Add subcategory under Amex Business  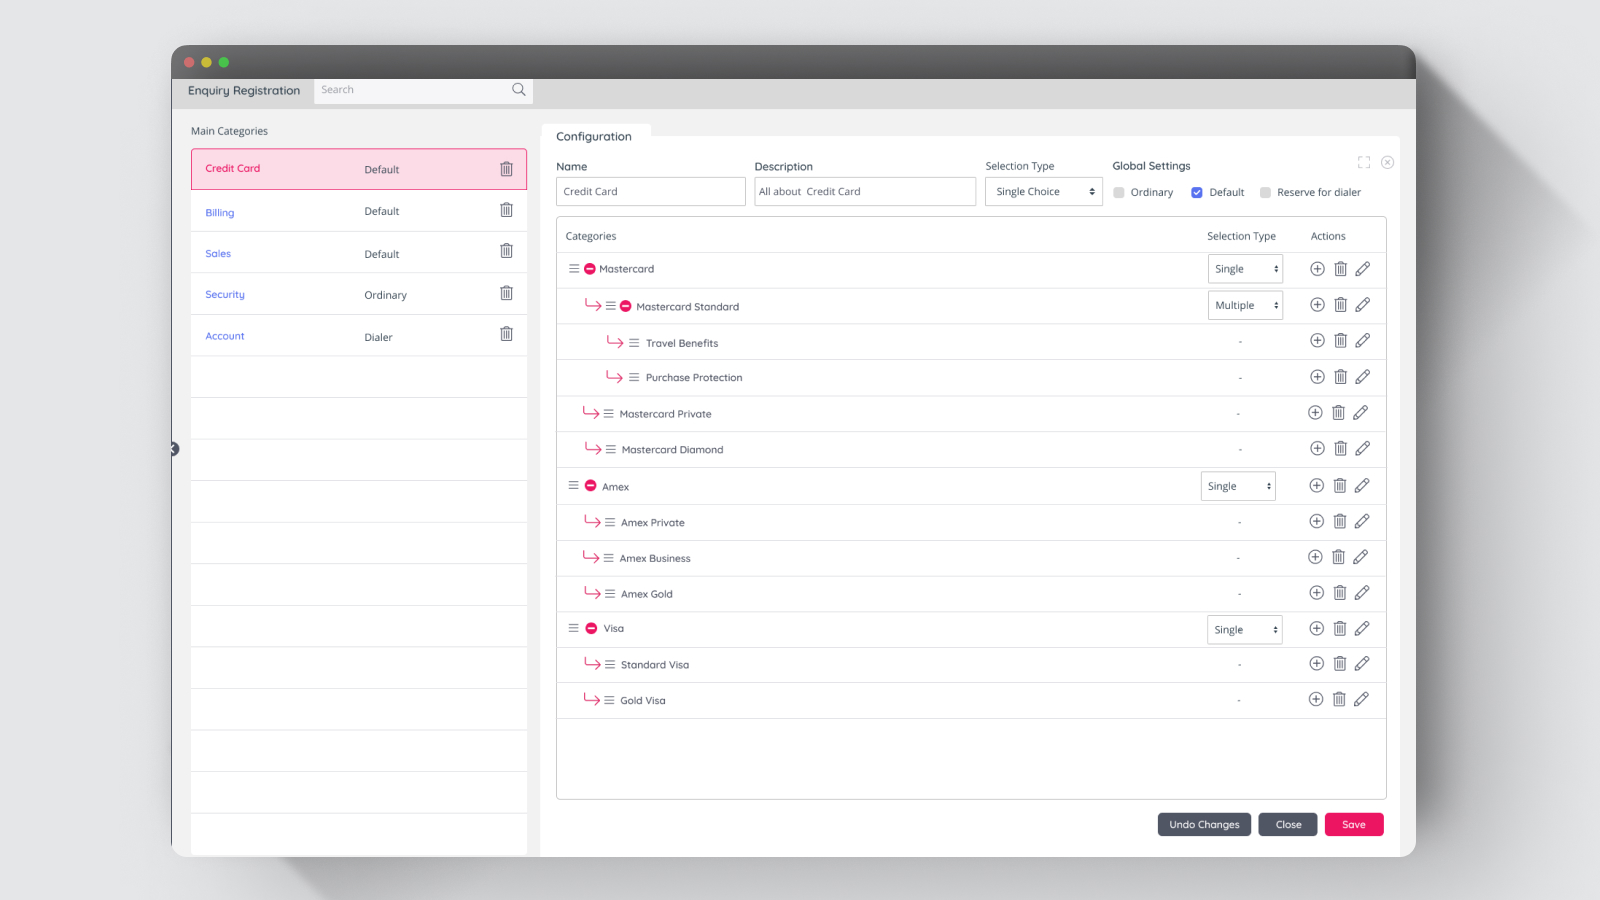tap(1315, 557)
